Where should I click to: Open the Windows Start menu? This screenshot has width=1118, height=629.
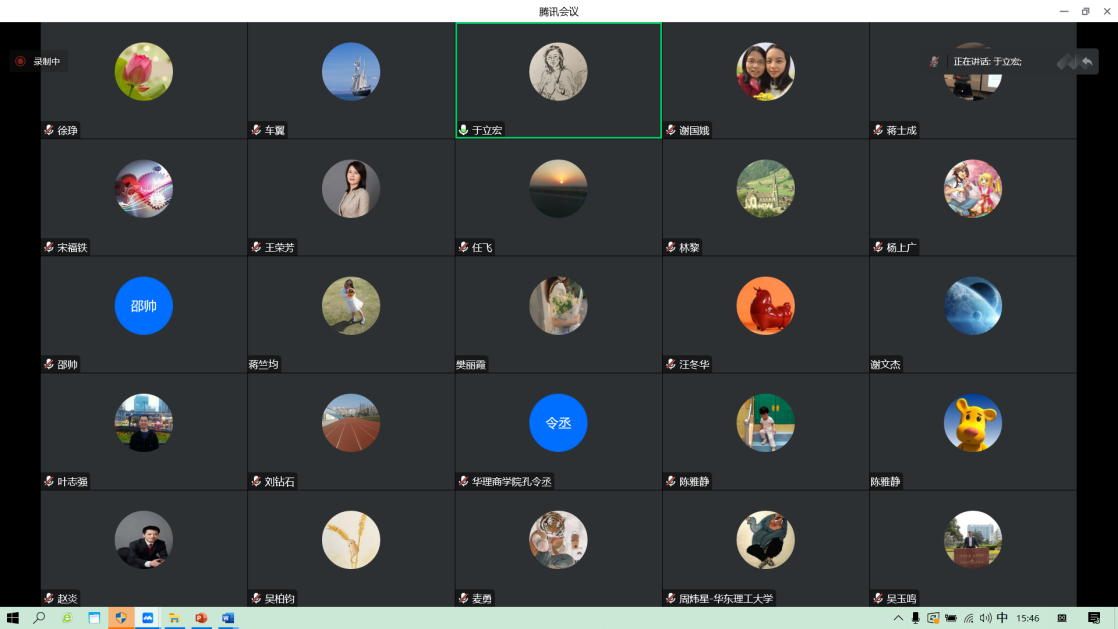click(x=13, y=618)
